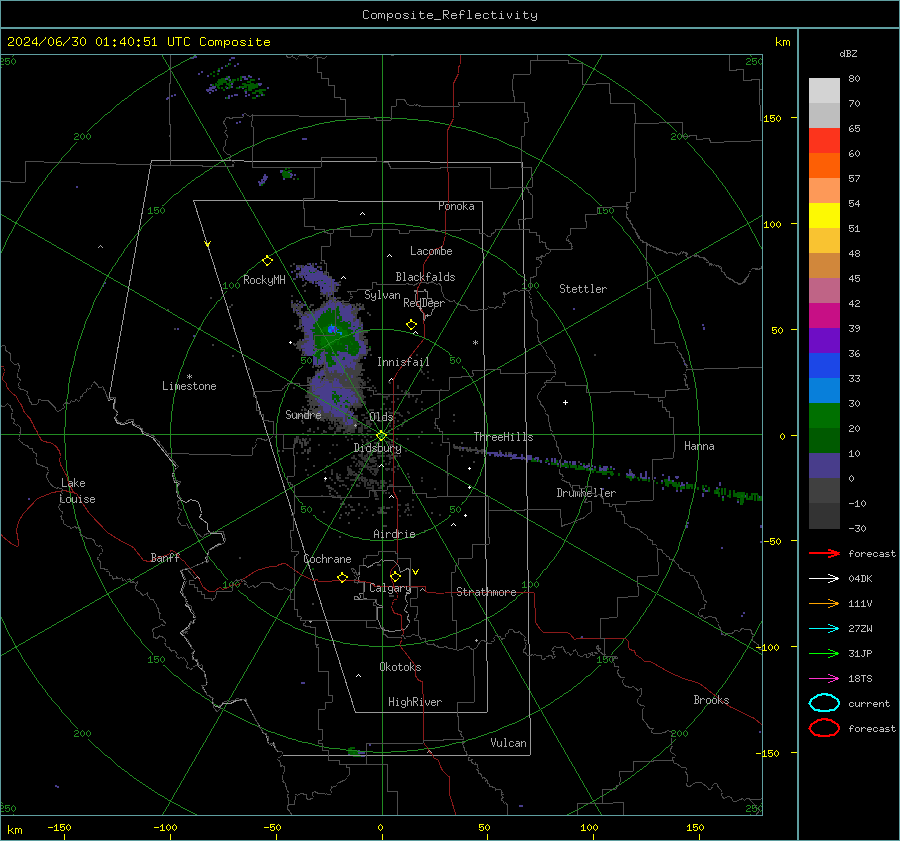The image size is (900, 841).
Task: Click the Hanna label
Action: coord(699,446)
